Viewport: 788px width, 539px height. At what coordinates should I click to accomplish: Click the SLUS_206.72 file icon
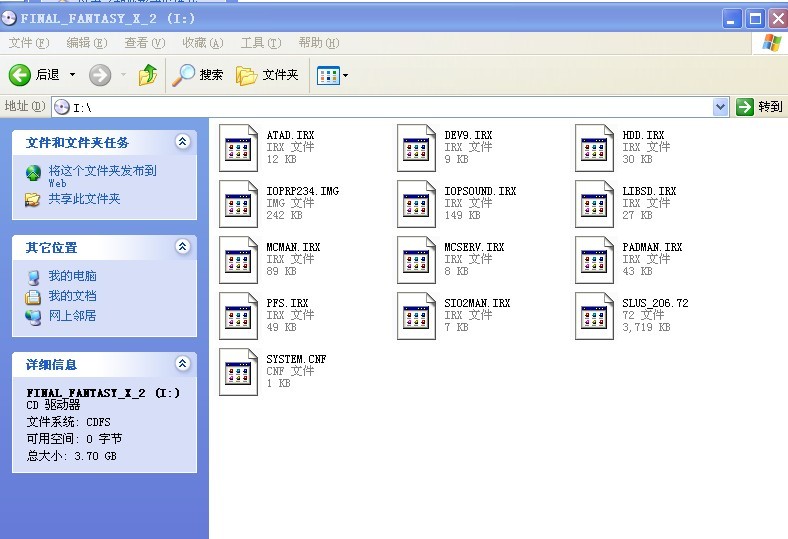[595, 316]
